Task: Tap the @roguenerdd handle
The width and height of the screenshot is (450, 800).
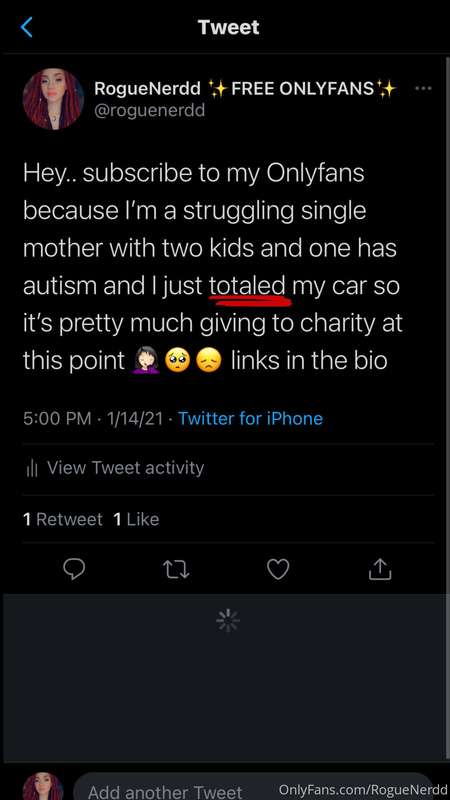Action: click(x=149, y=110)
